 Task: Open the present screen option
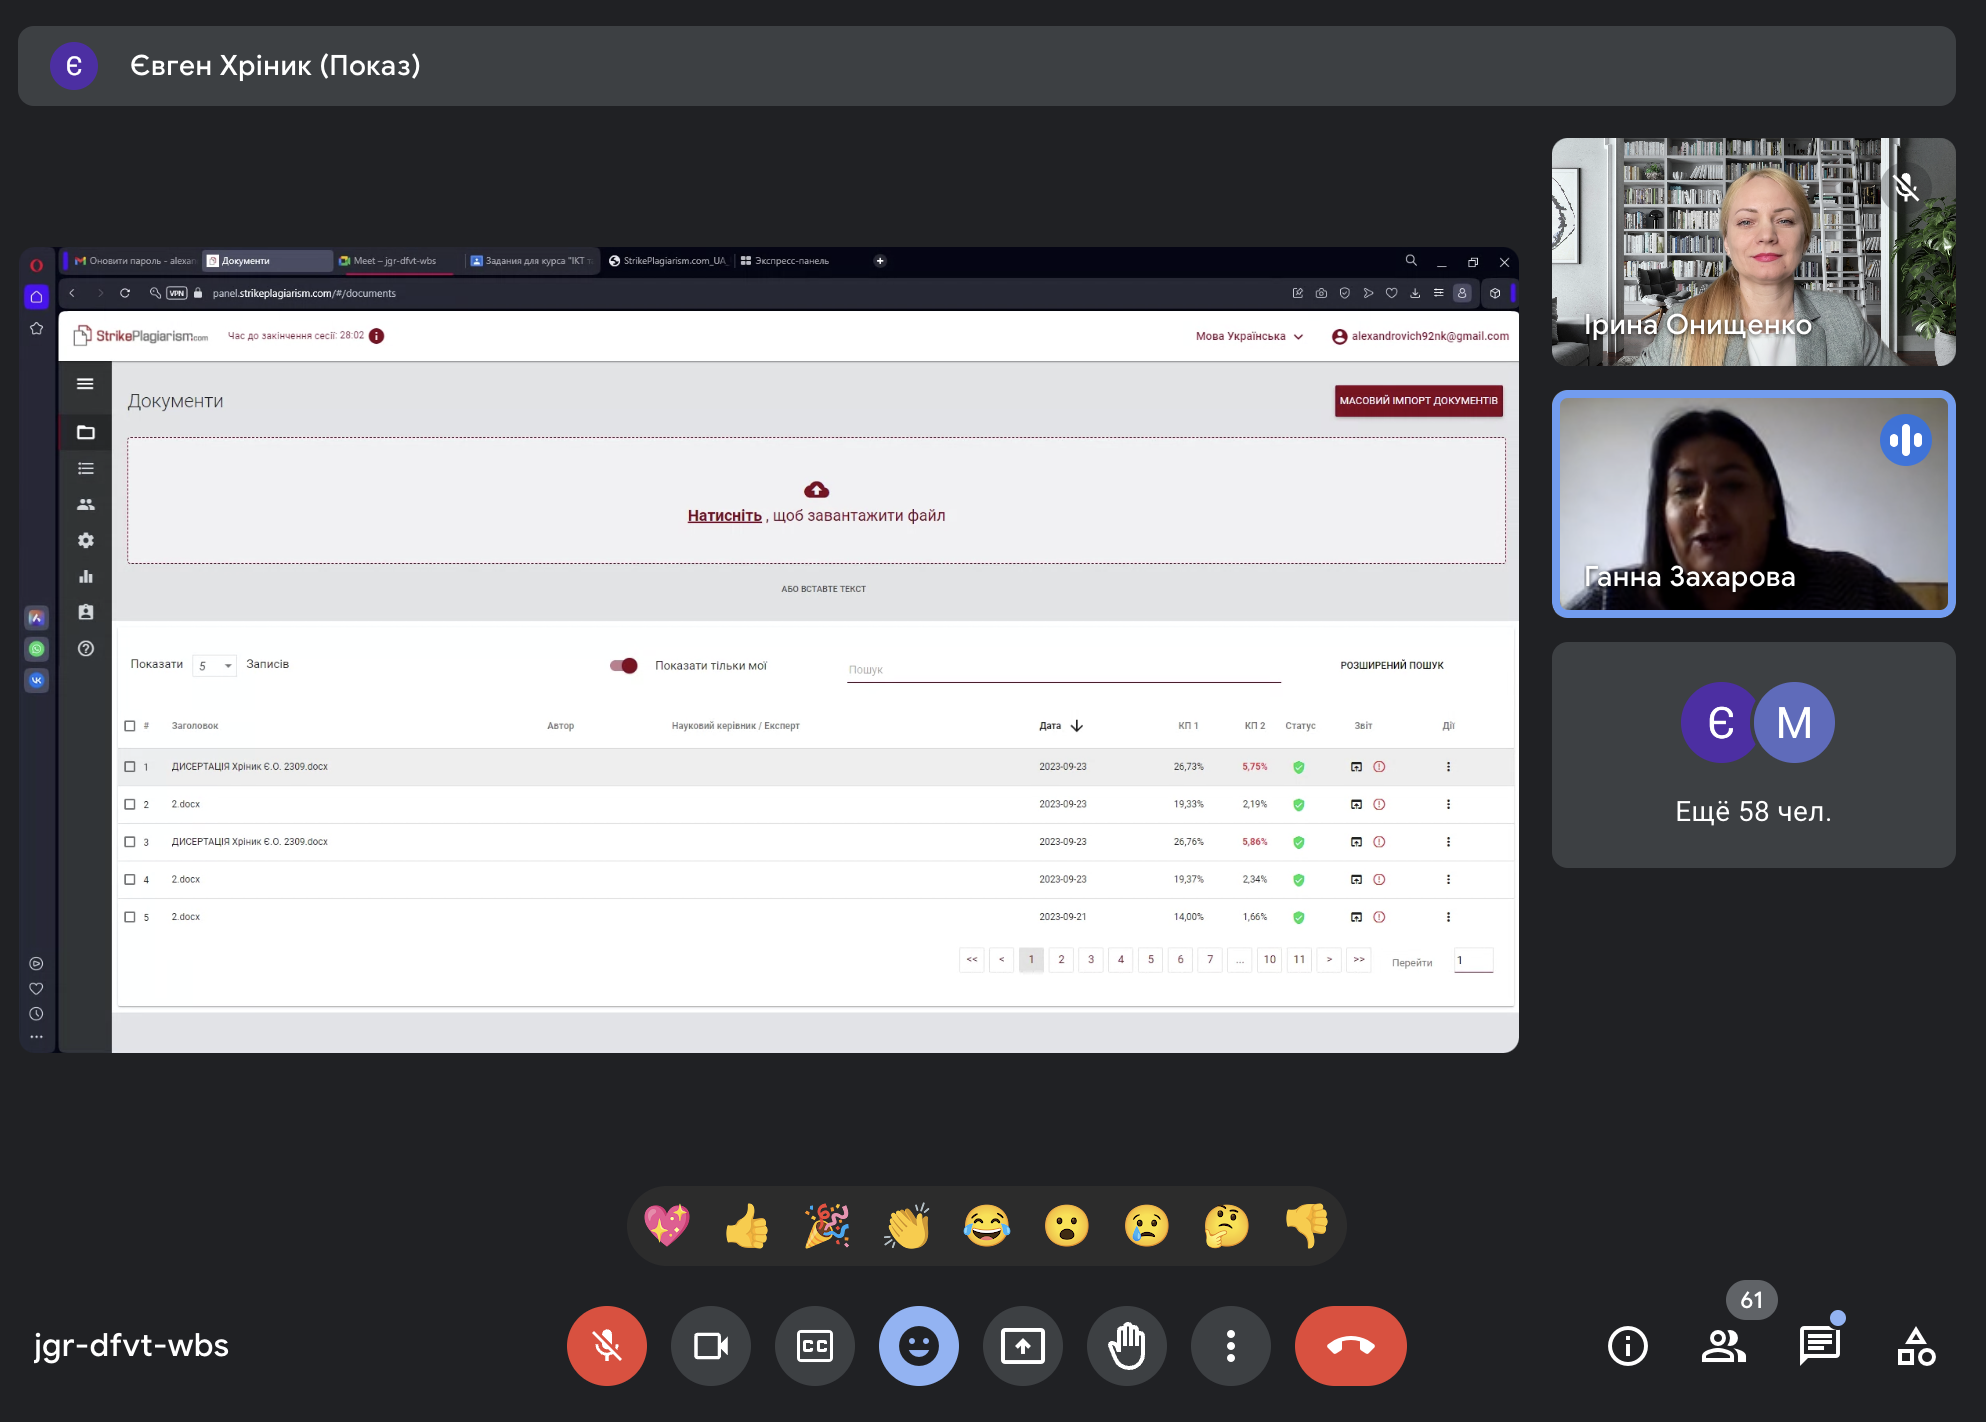(x=1022, y=1346)
